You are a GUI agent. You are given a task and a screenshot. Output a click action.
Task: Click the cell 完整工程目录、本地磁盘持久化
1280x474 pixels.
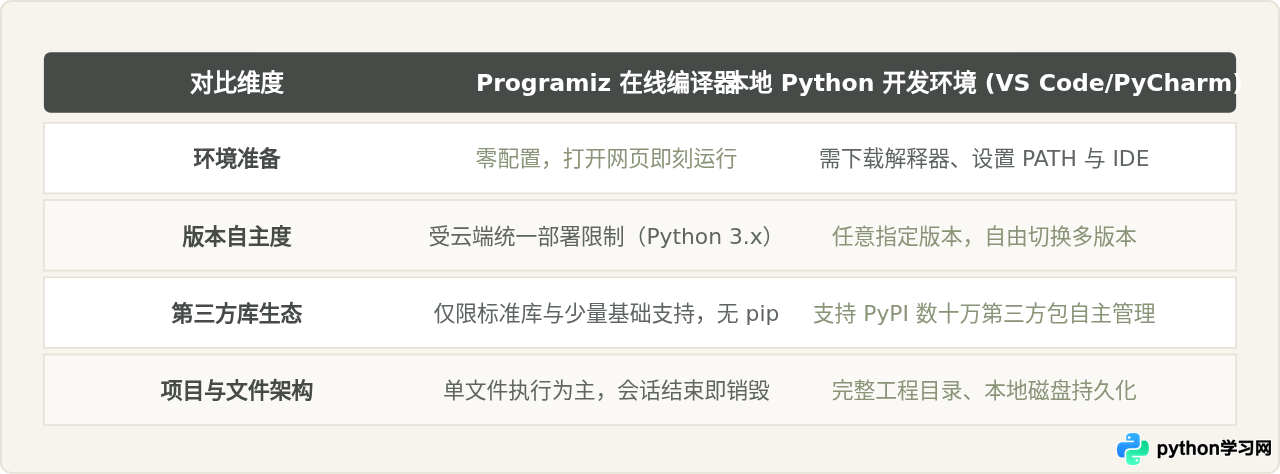tap(984, 391)
